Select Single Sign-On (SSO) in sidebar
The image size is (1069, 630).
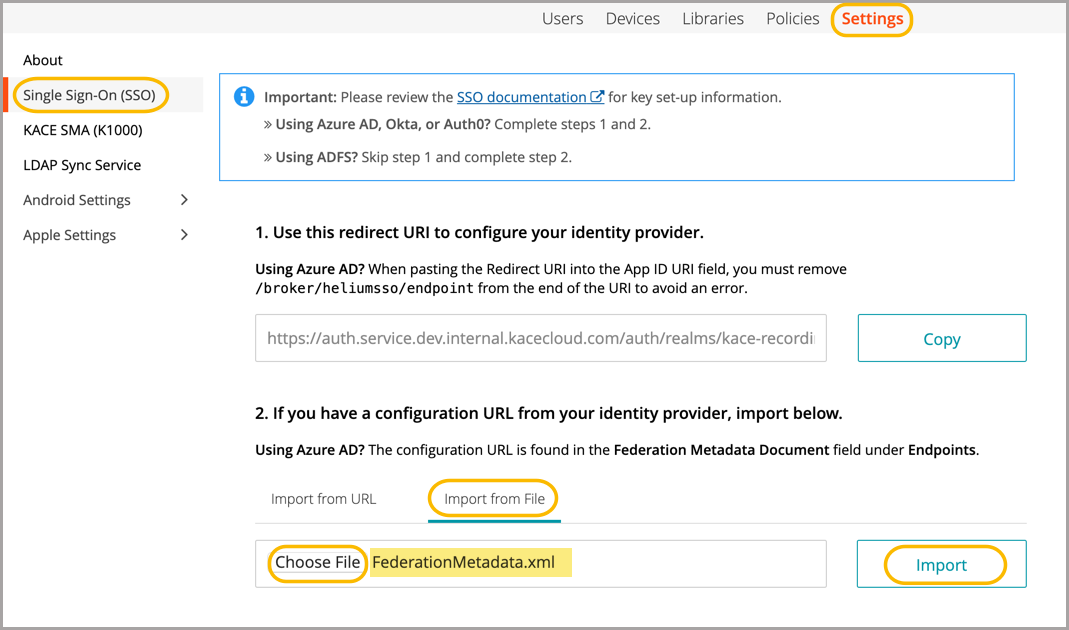coord(89,95)
